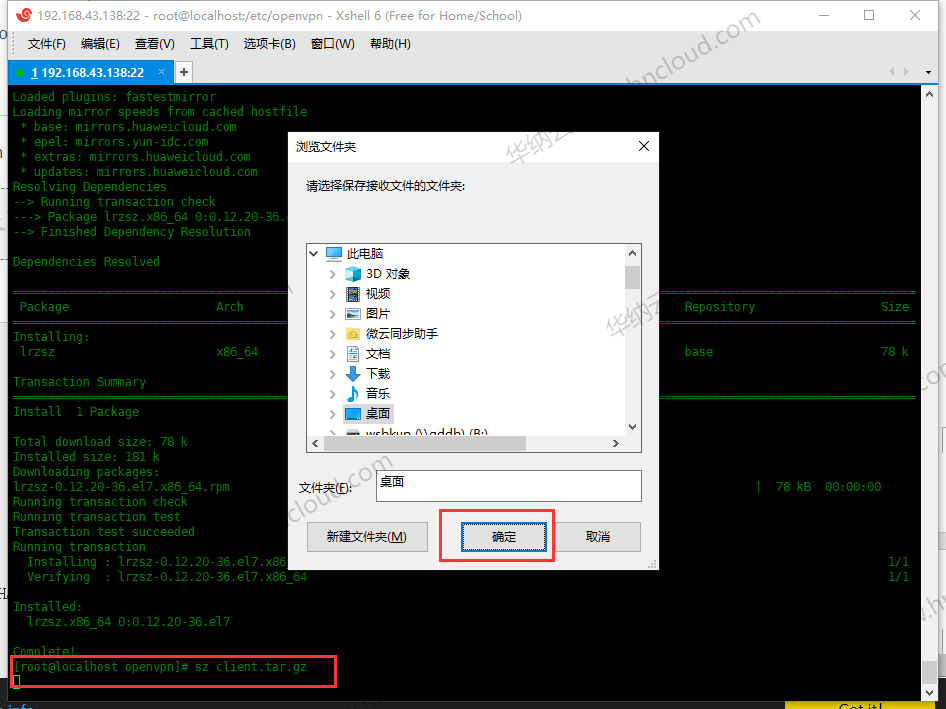Select the 此电脑 tree label

point(365,253)
